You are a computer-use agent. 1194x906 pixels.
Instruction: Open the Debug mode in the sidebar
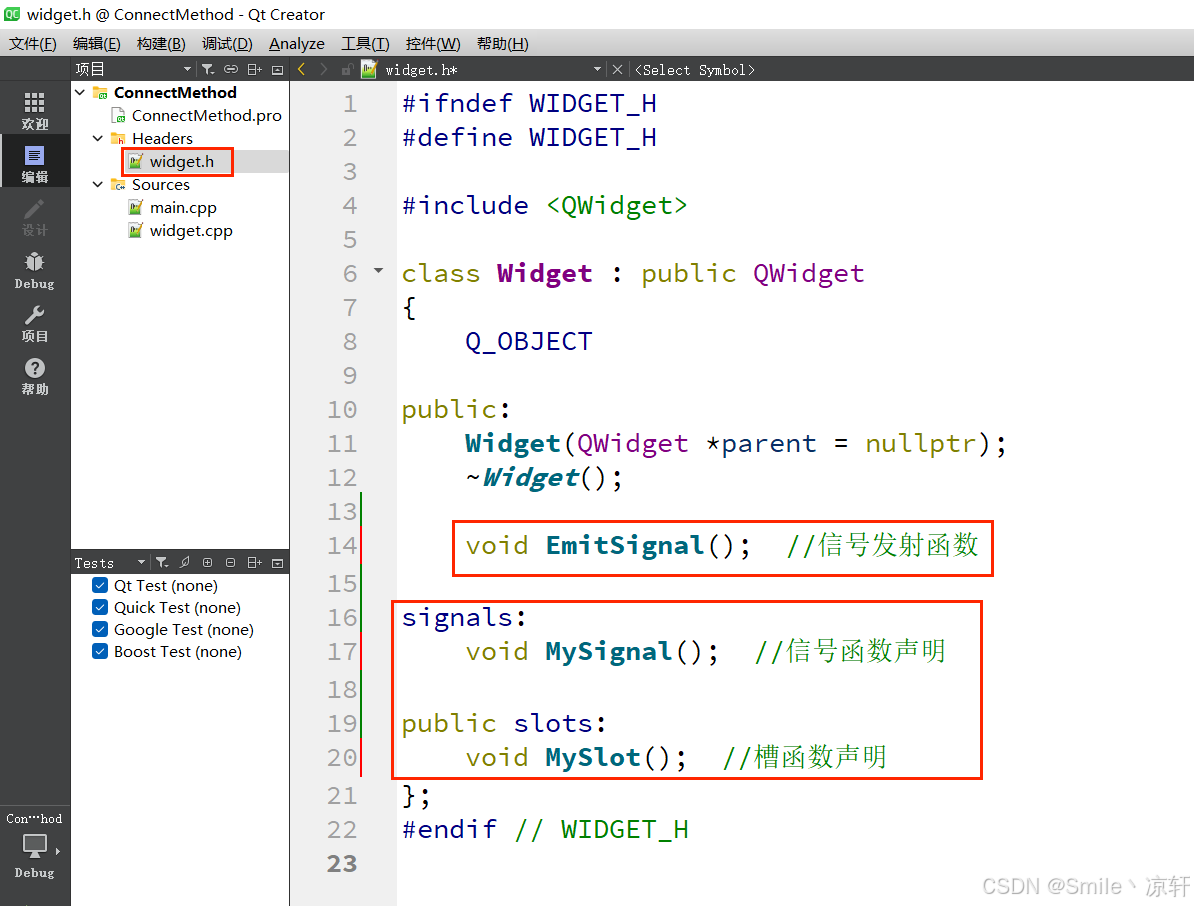34,270
